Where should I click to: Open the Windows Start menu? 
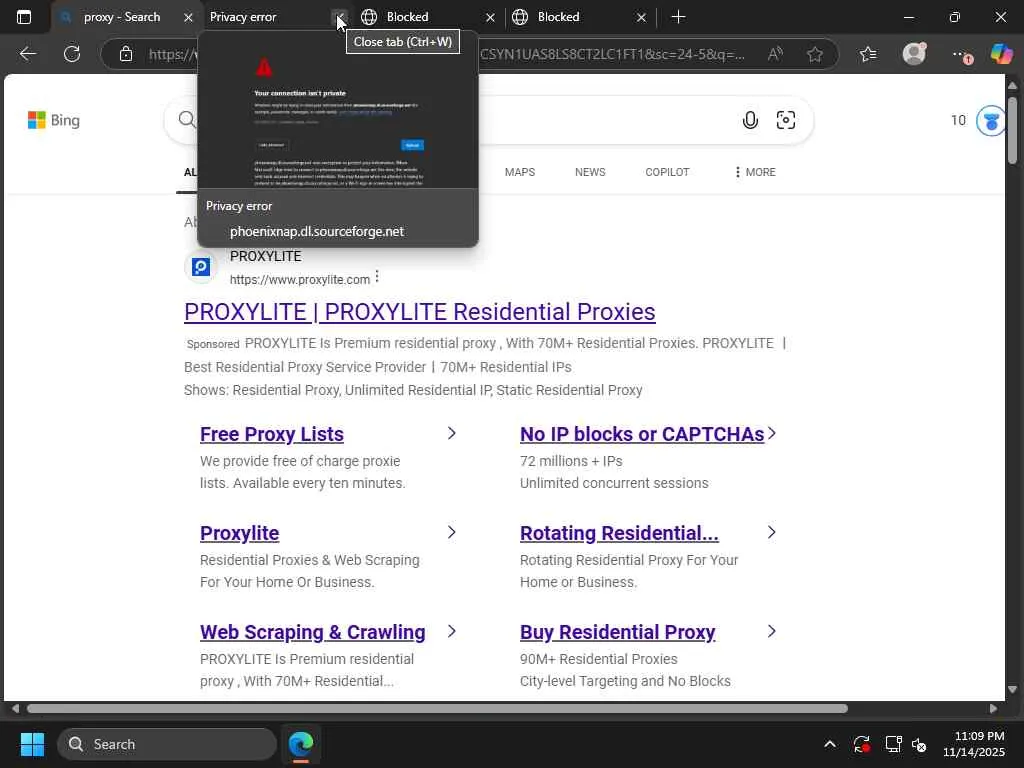[x=32, y=744]
